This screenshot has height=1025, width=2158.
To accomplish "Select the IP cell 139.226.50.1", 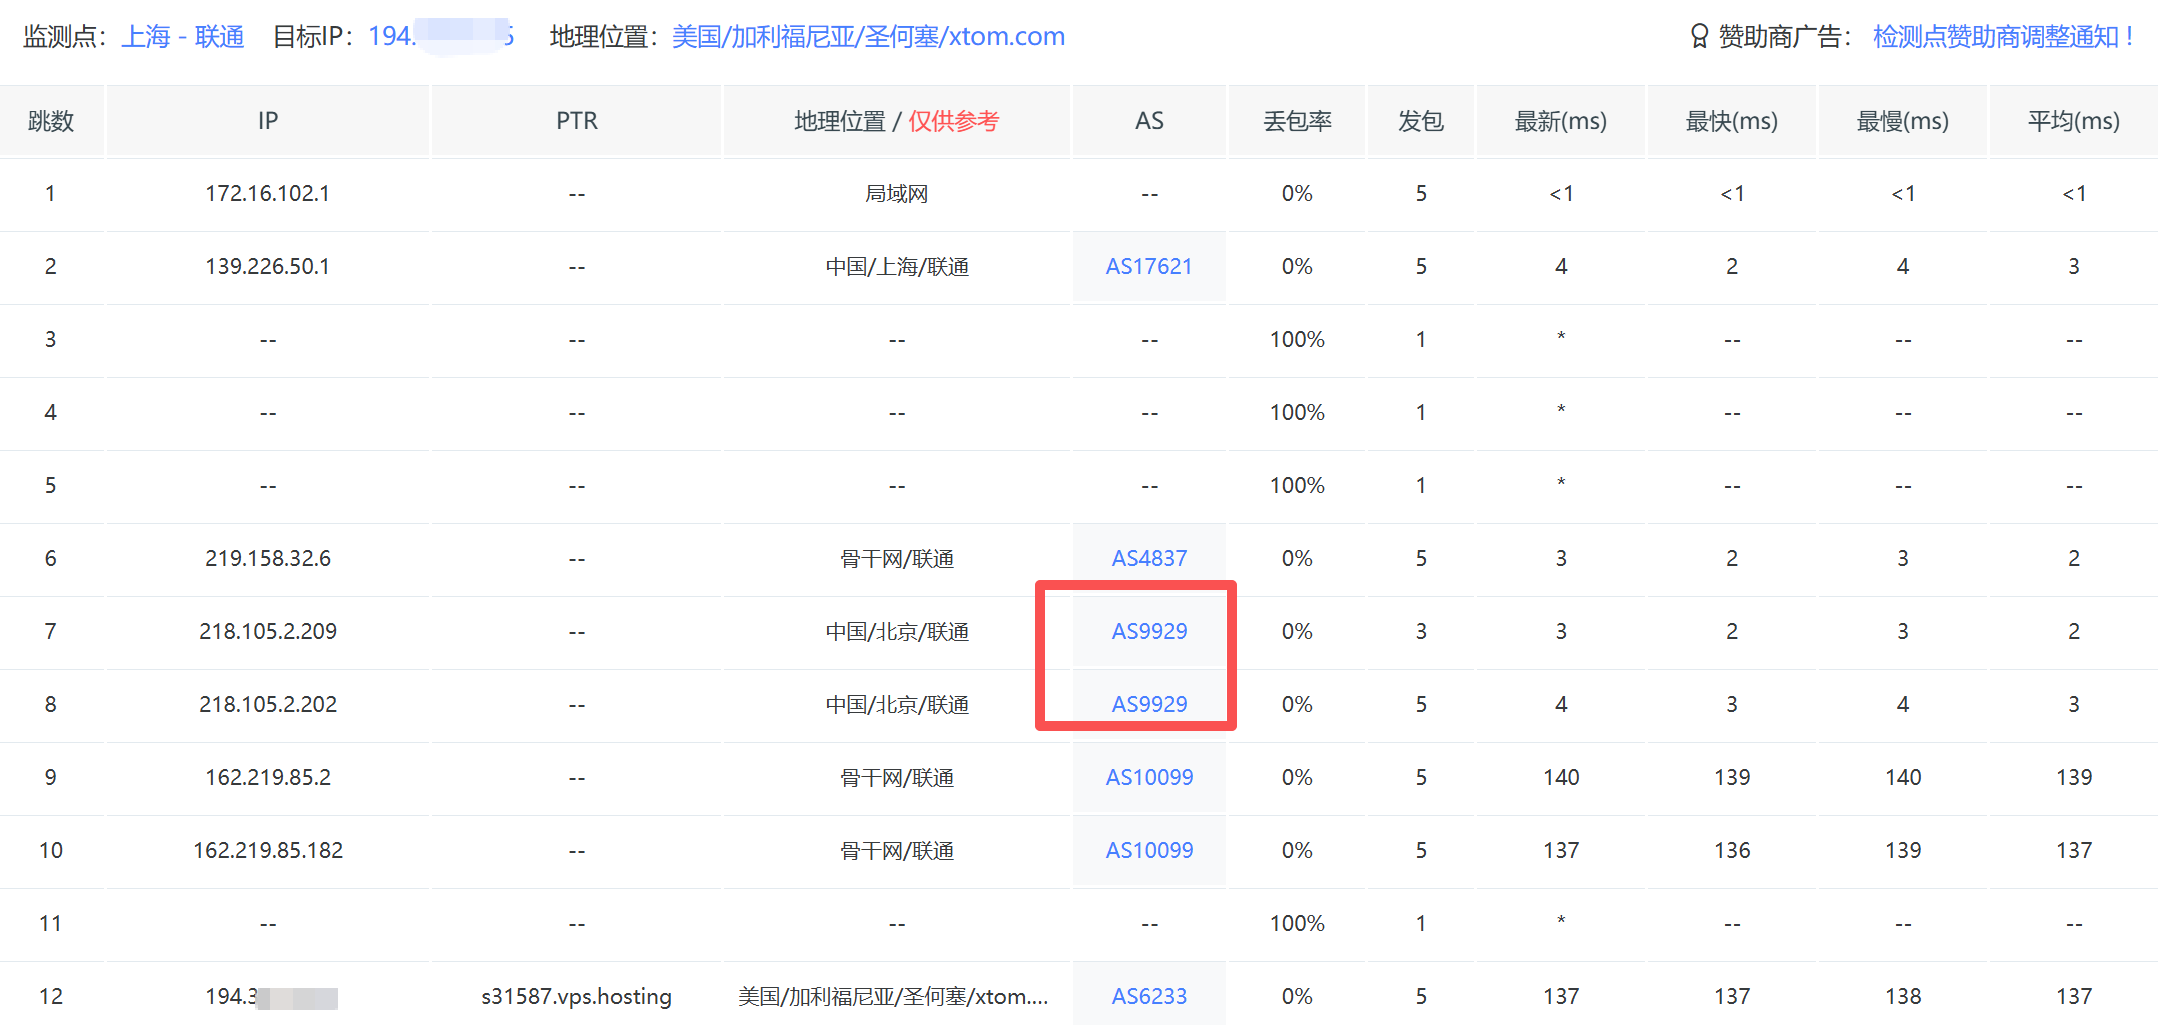I will click(268, 267).
